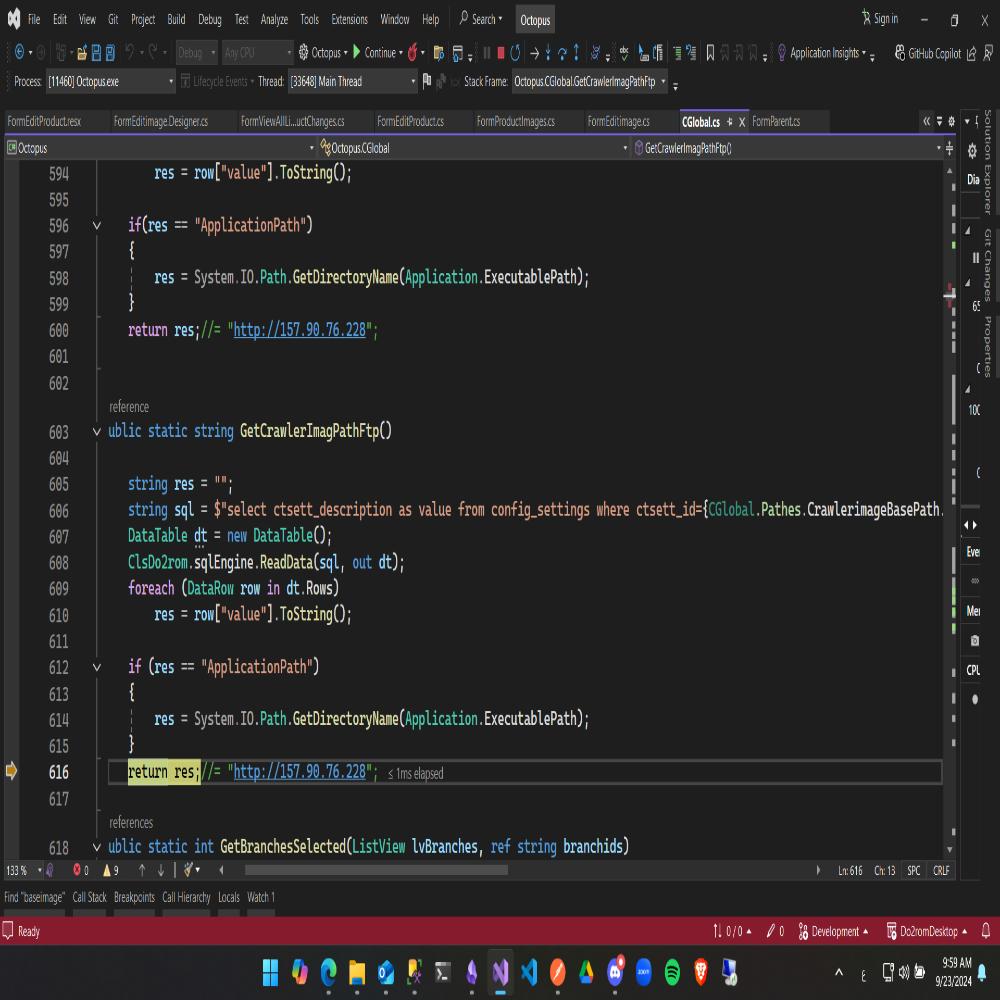Click the error count indicator
This screenshot has height=1000, width=1000.
(81, 870)
